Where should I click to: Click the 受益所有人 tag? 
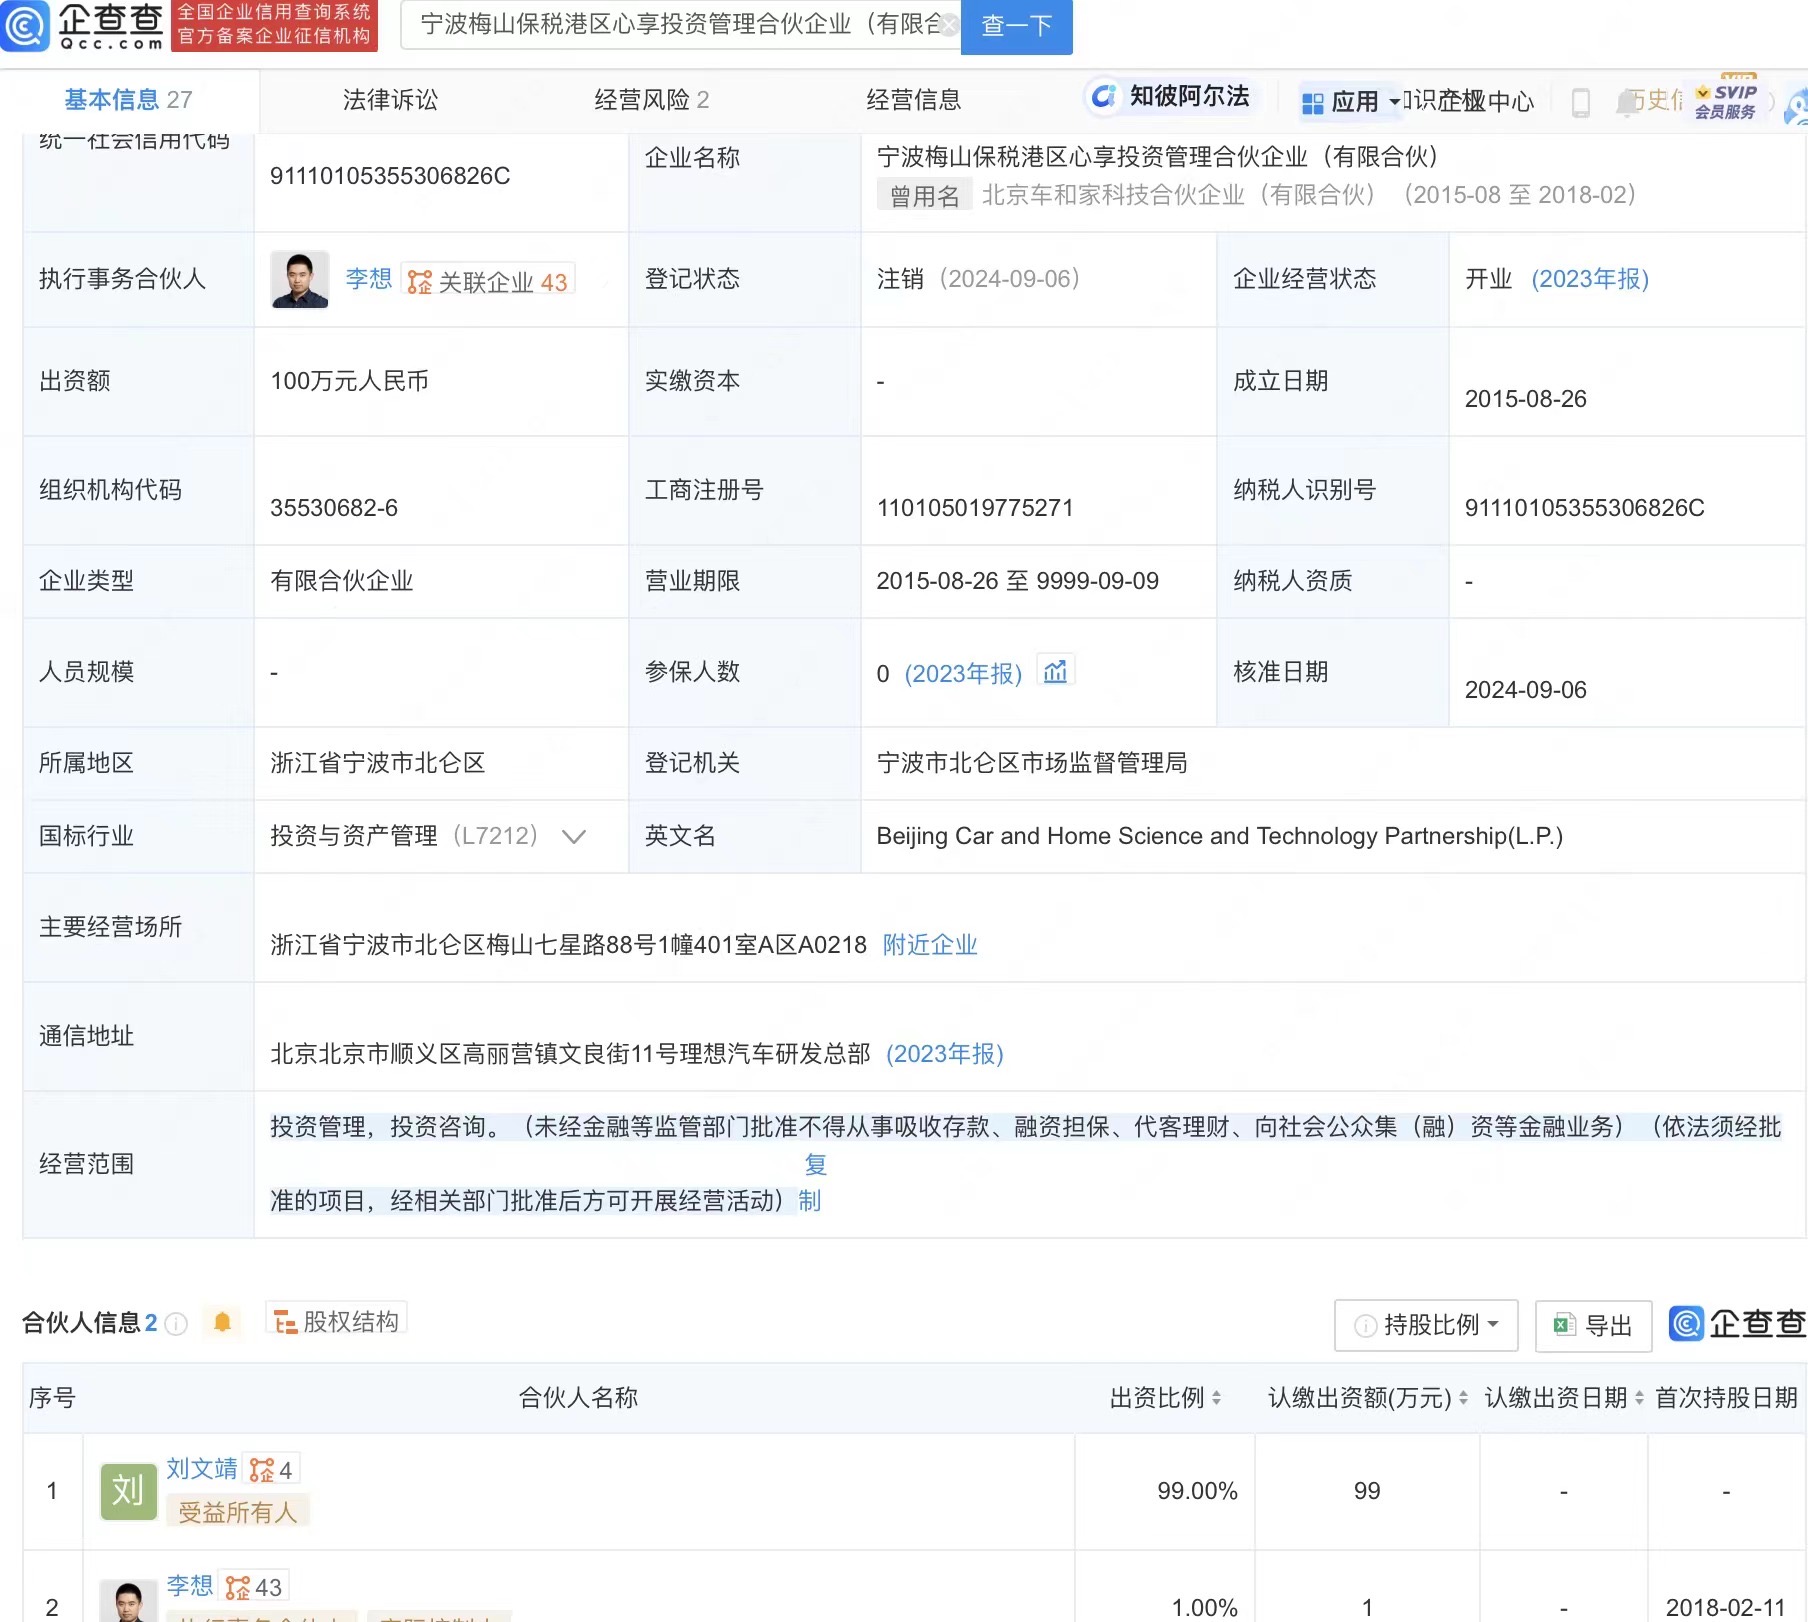pos(238,1512)
